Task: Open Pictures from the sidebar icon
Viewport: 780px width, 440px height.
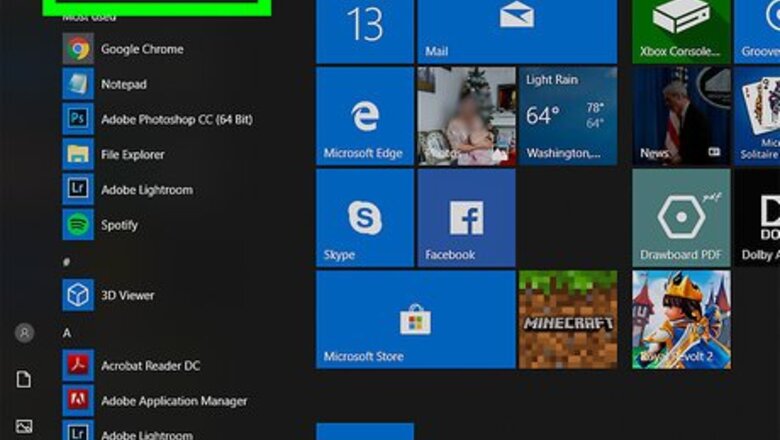Action: [x=24, y=426]
